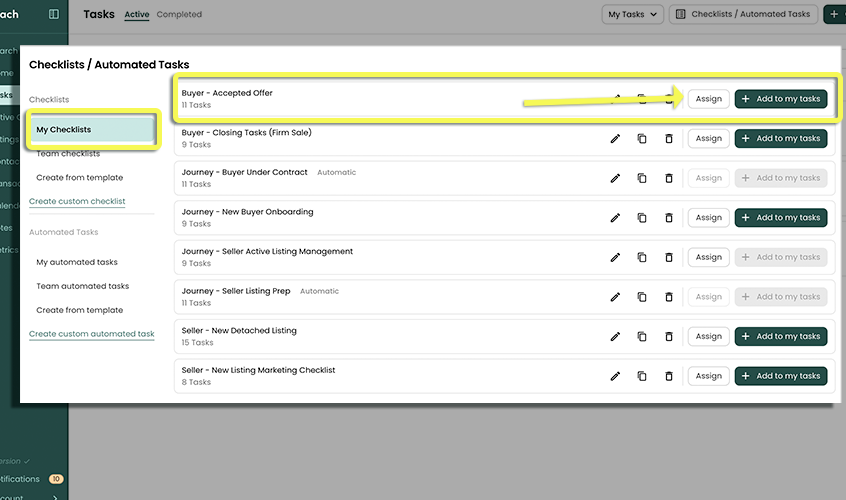This screenshot has height=500, width=846.
Task: Select the Active tasks tab
Action: click(x=136, y=15)
